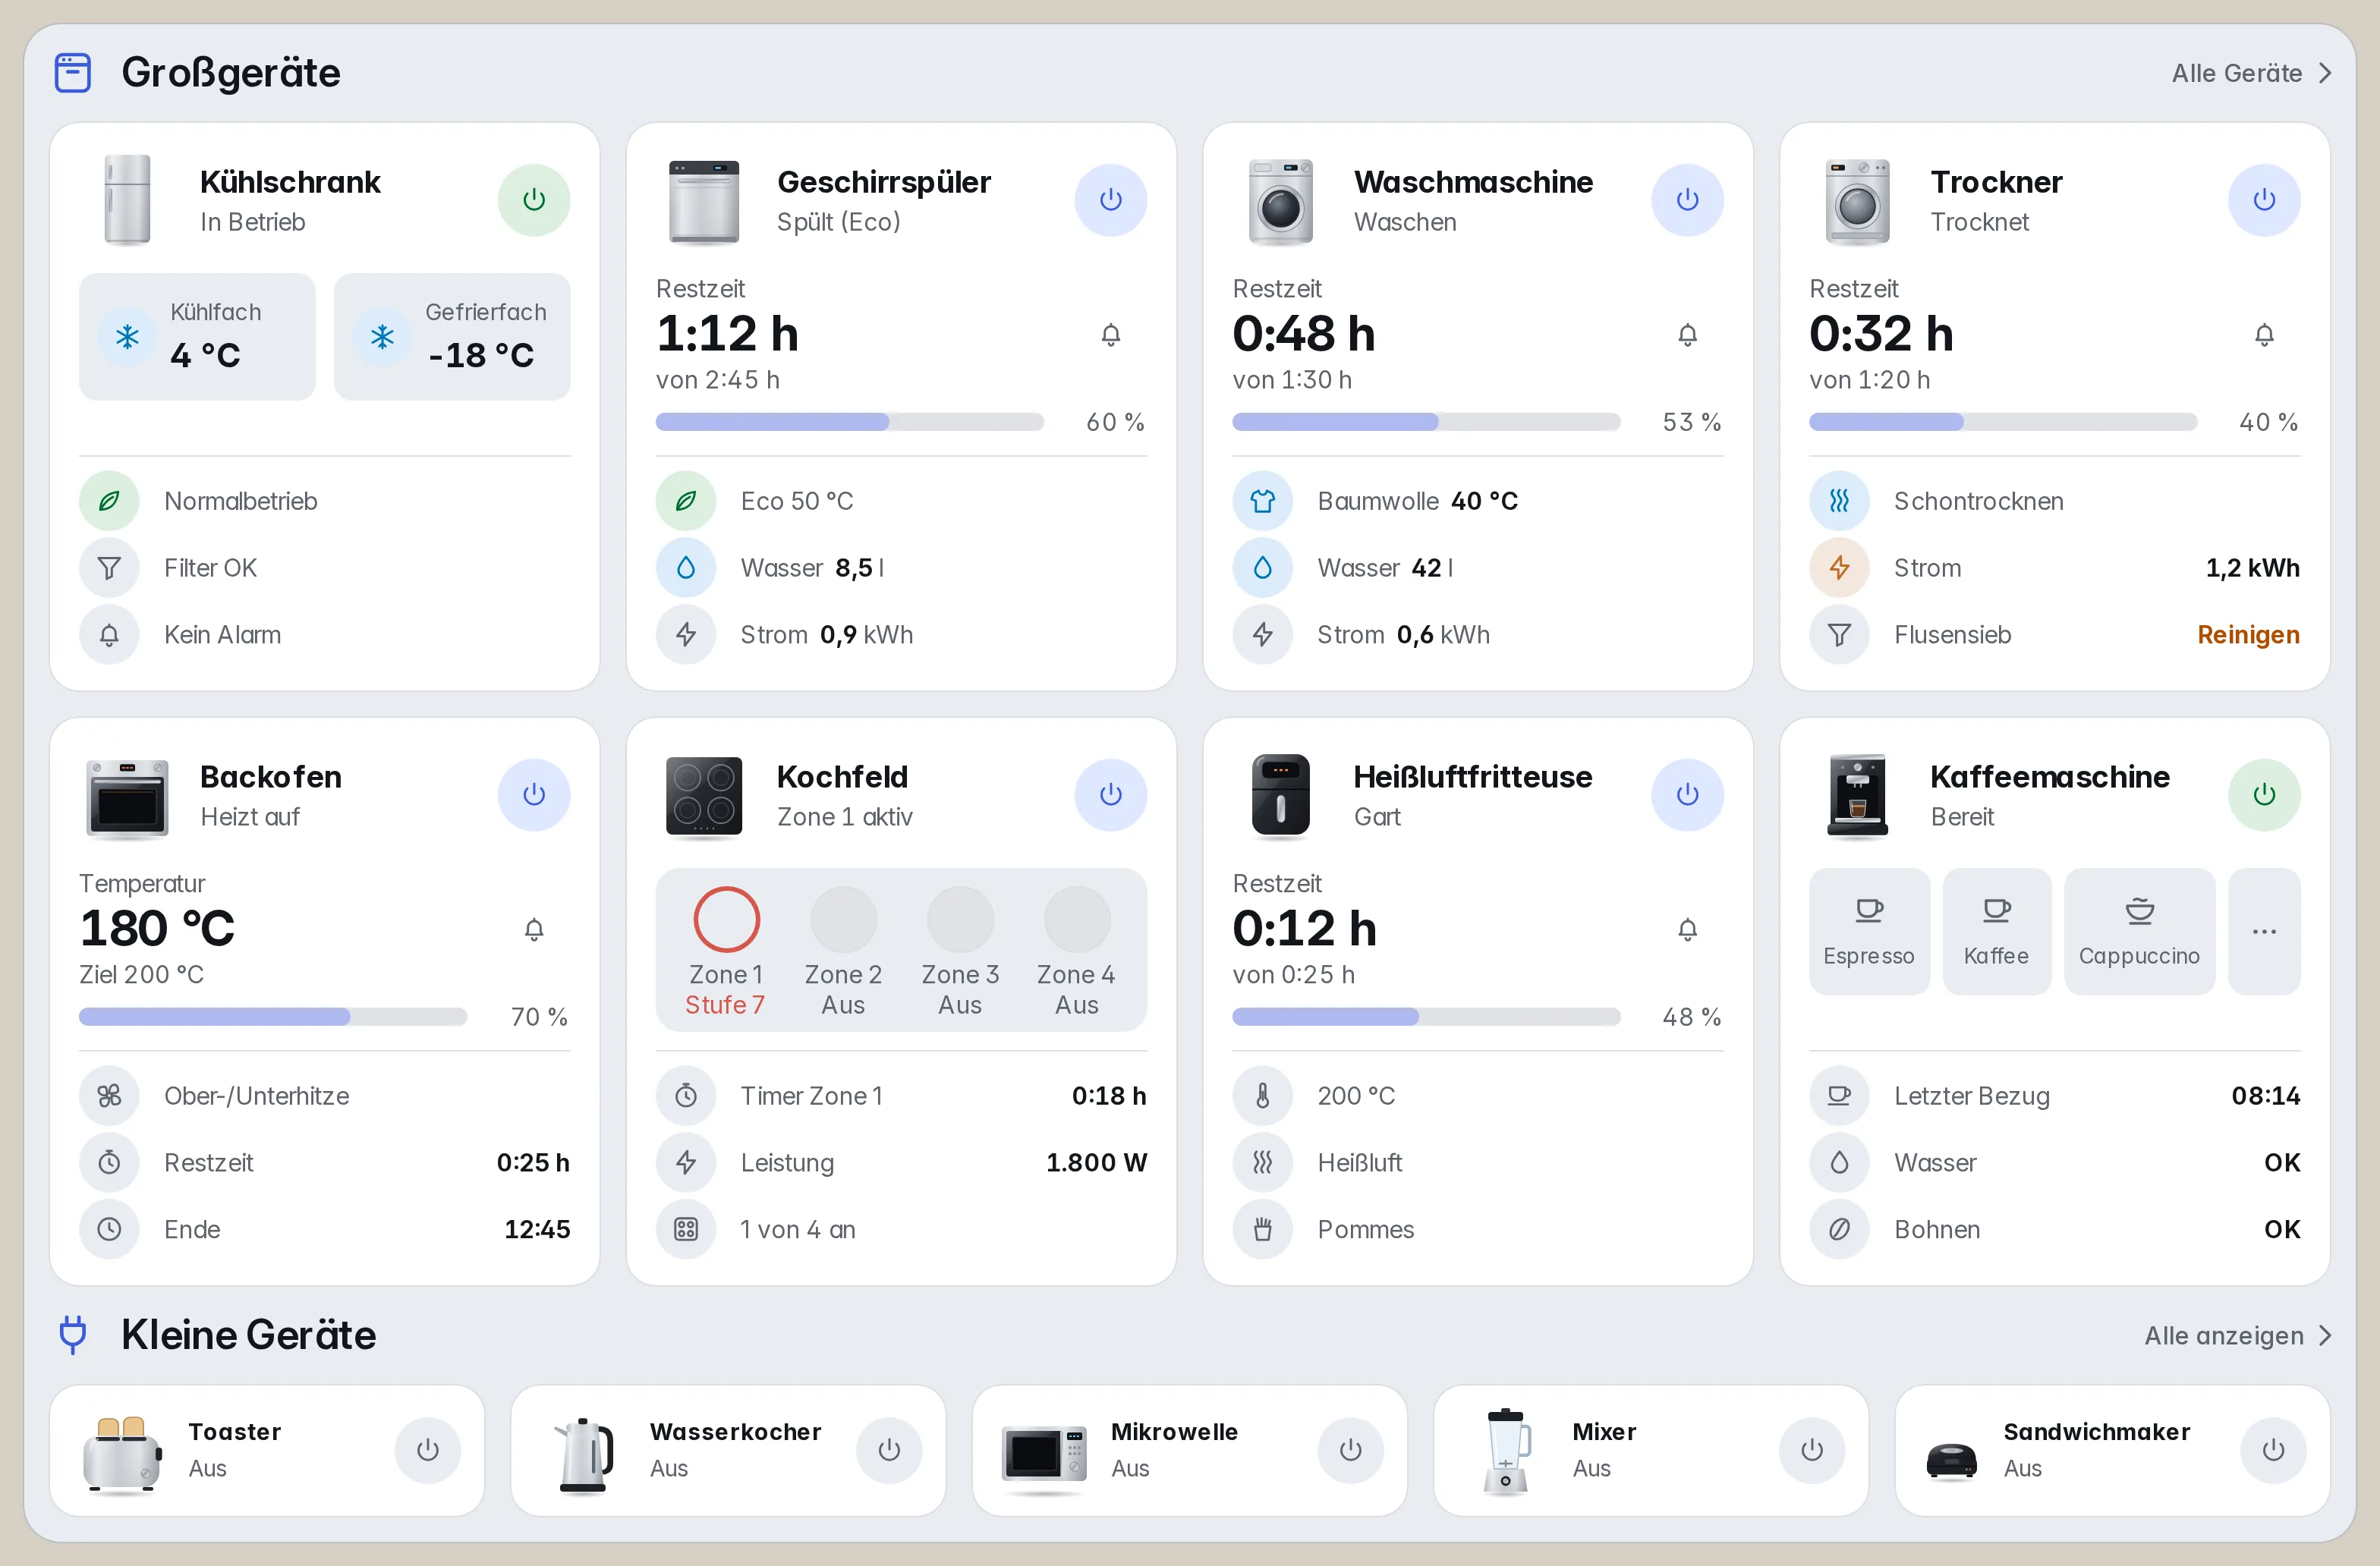2380x1566 pixels.
Task: Open the Kühlfach 4 °C tile
Action: tap(197, 337)
